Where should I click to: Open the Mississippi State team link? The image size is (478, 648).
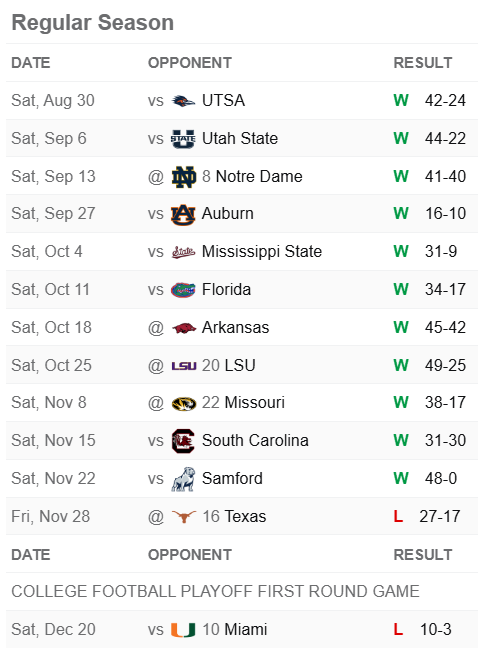262,252
